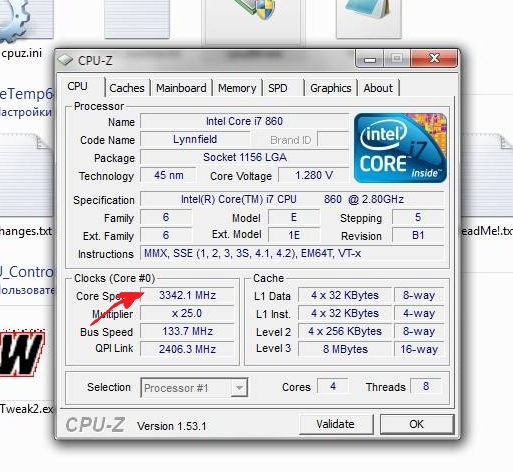Close the CPU-Z window
This screenshot has height=472, width=513.
click(x=434, y=59)
